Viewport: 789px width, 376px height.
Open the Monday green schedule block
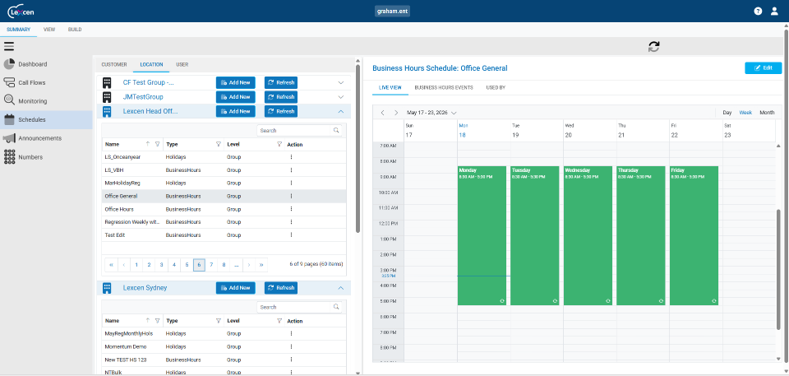(x=482, y=236)
